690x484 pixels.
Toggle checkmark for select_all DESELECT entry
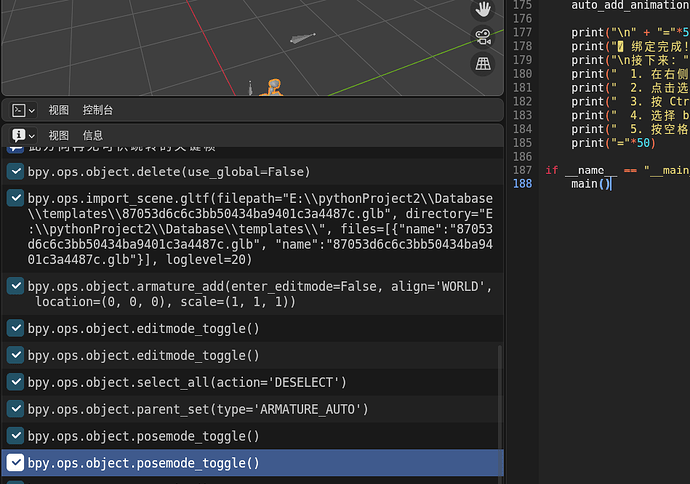pos(15,382)
